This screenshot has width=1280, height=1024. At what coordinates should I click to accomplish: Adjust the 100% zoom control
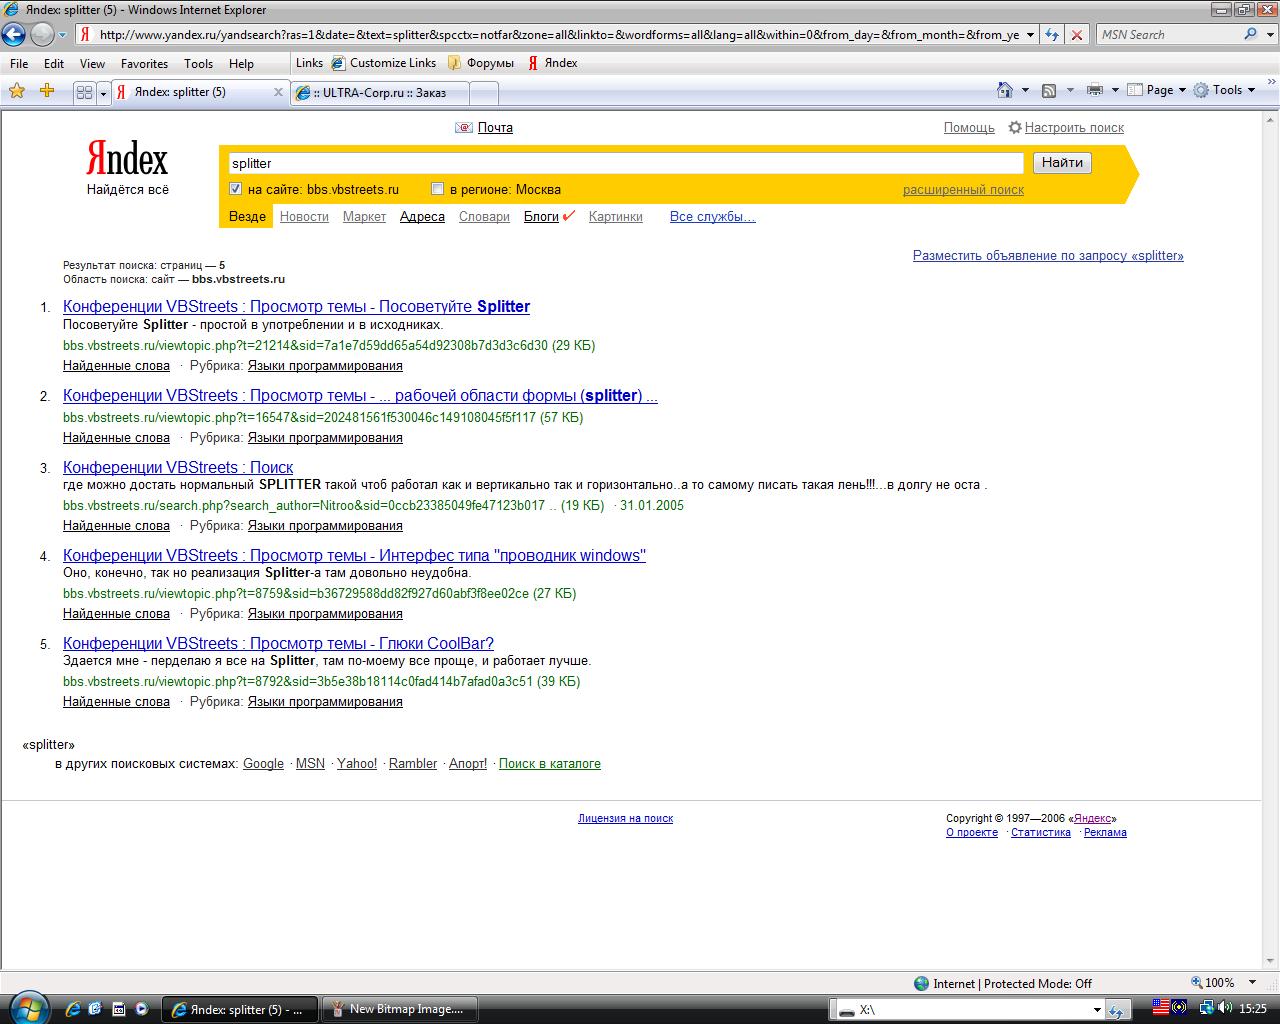1216,983
